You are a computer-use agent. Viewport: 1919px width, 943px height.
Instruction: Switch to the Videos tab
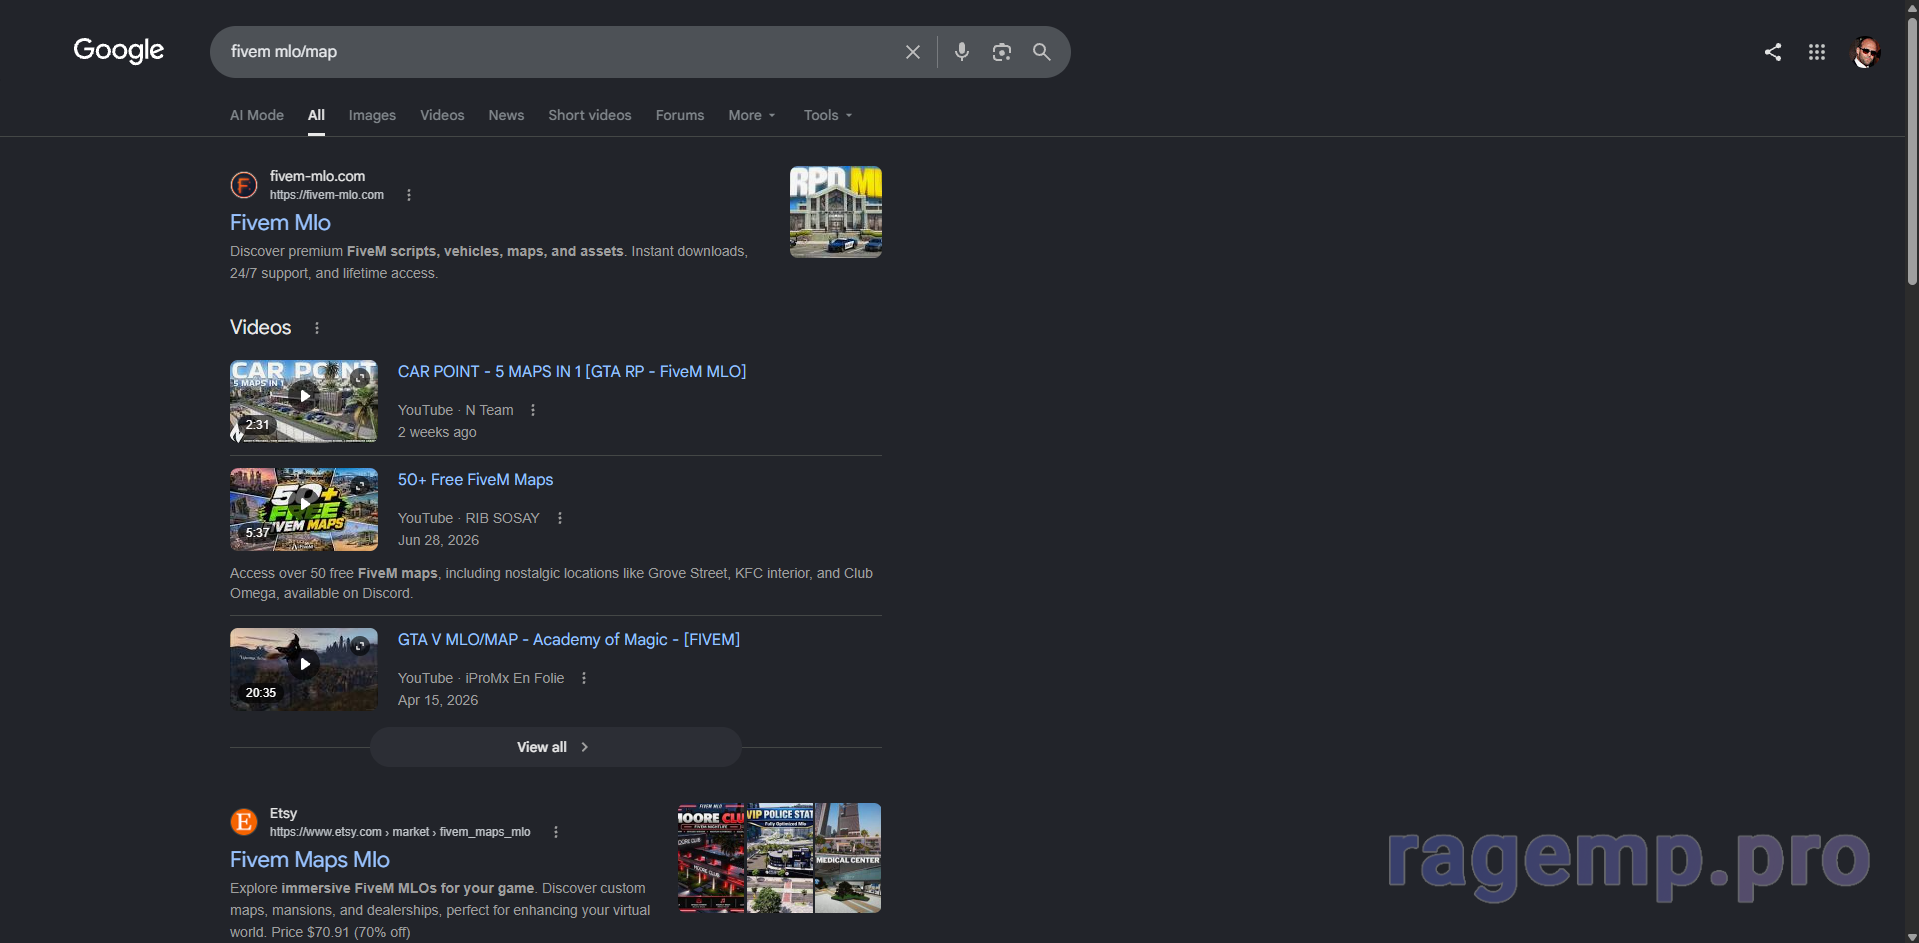click(x=442, y=115)
